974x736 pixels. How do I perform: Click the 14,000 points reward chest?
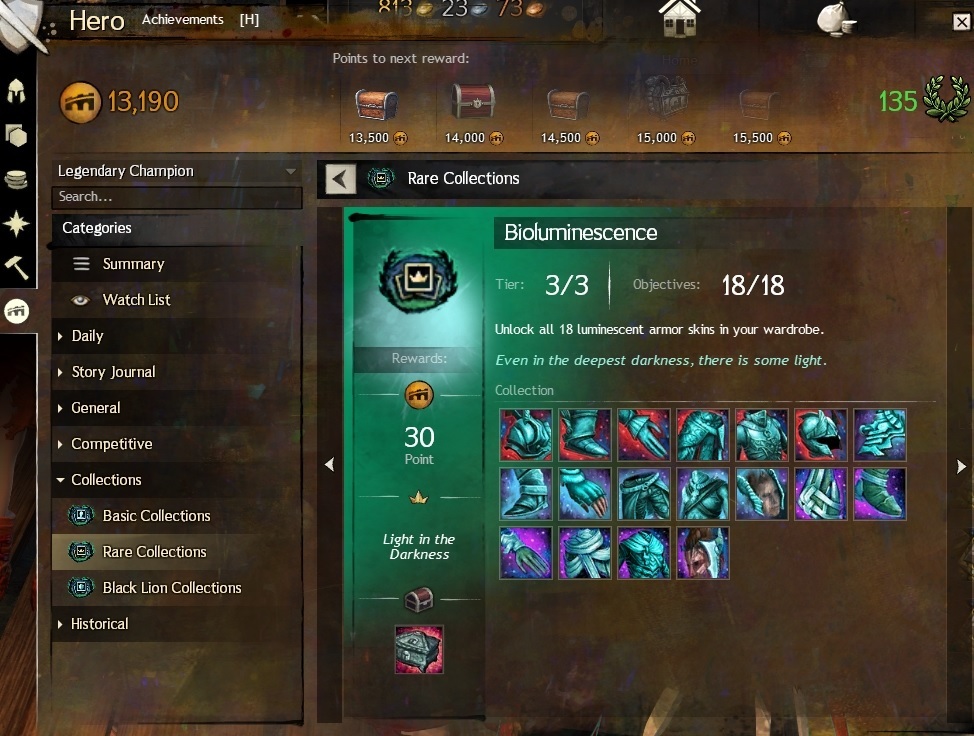[473, 101]
